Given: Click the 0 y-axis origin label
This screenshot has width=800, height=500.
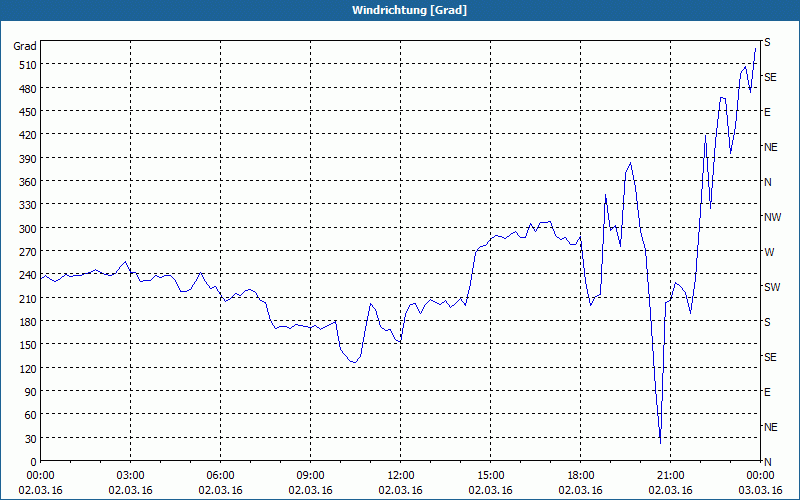Looking at the screenshot, I should pos(34,462).
